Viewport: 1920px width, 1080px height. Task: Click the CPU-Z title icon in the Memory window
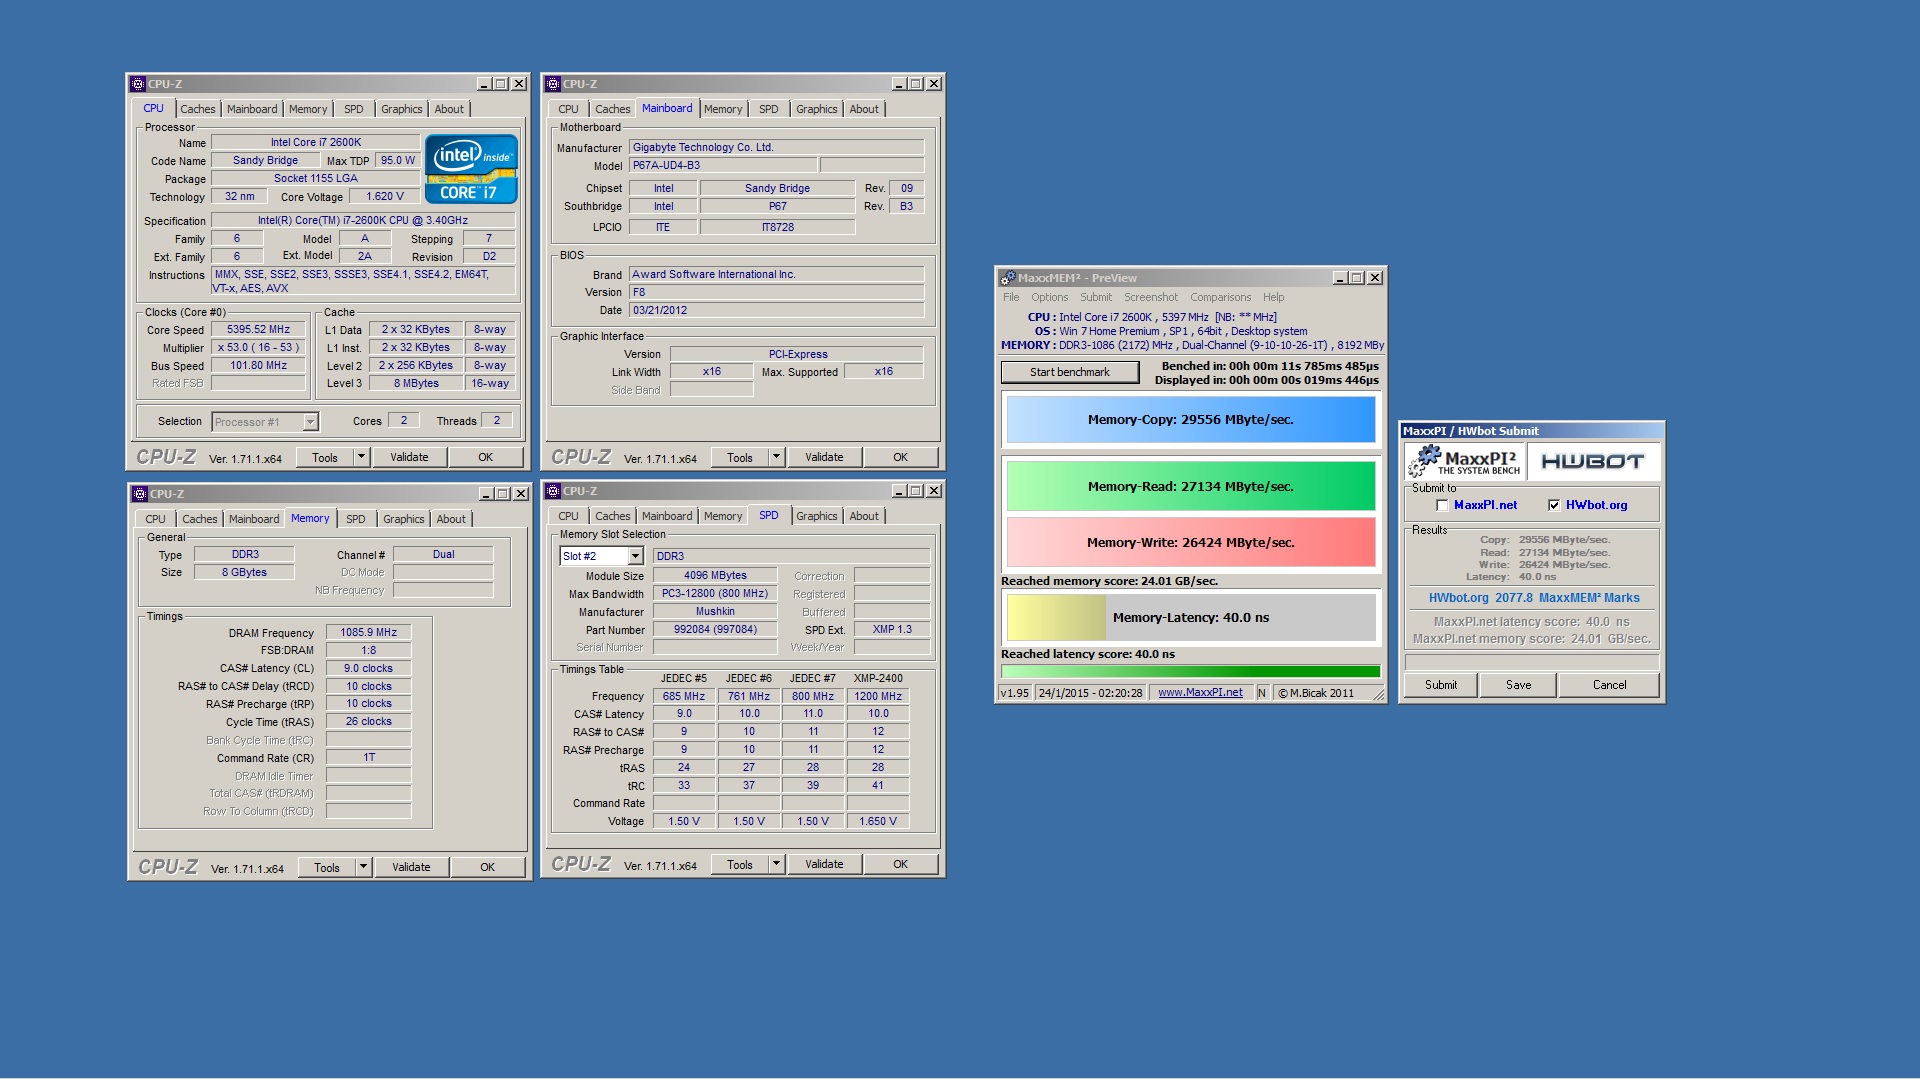[140, 494]
